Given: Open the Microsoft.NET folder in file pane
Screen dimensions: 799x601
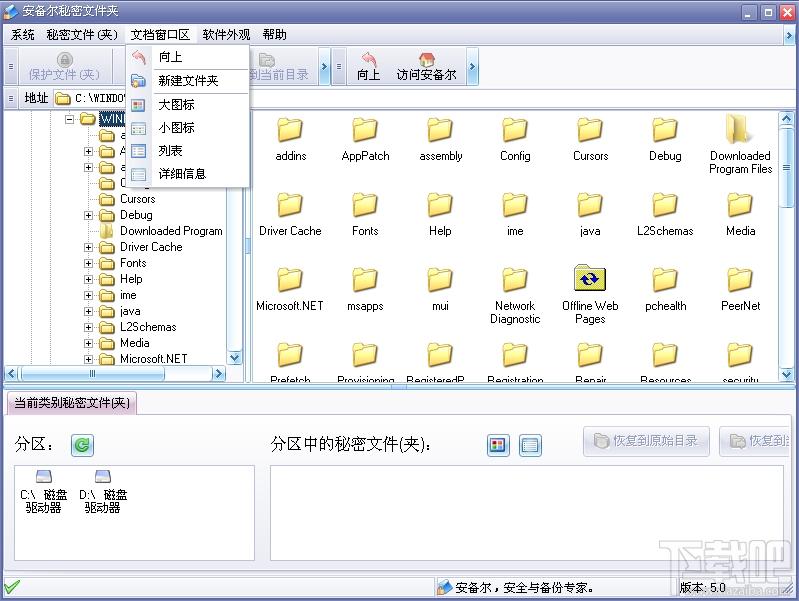Looking at the screenshot, I should tap(290, 289).
